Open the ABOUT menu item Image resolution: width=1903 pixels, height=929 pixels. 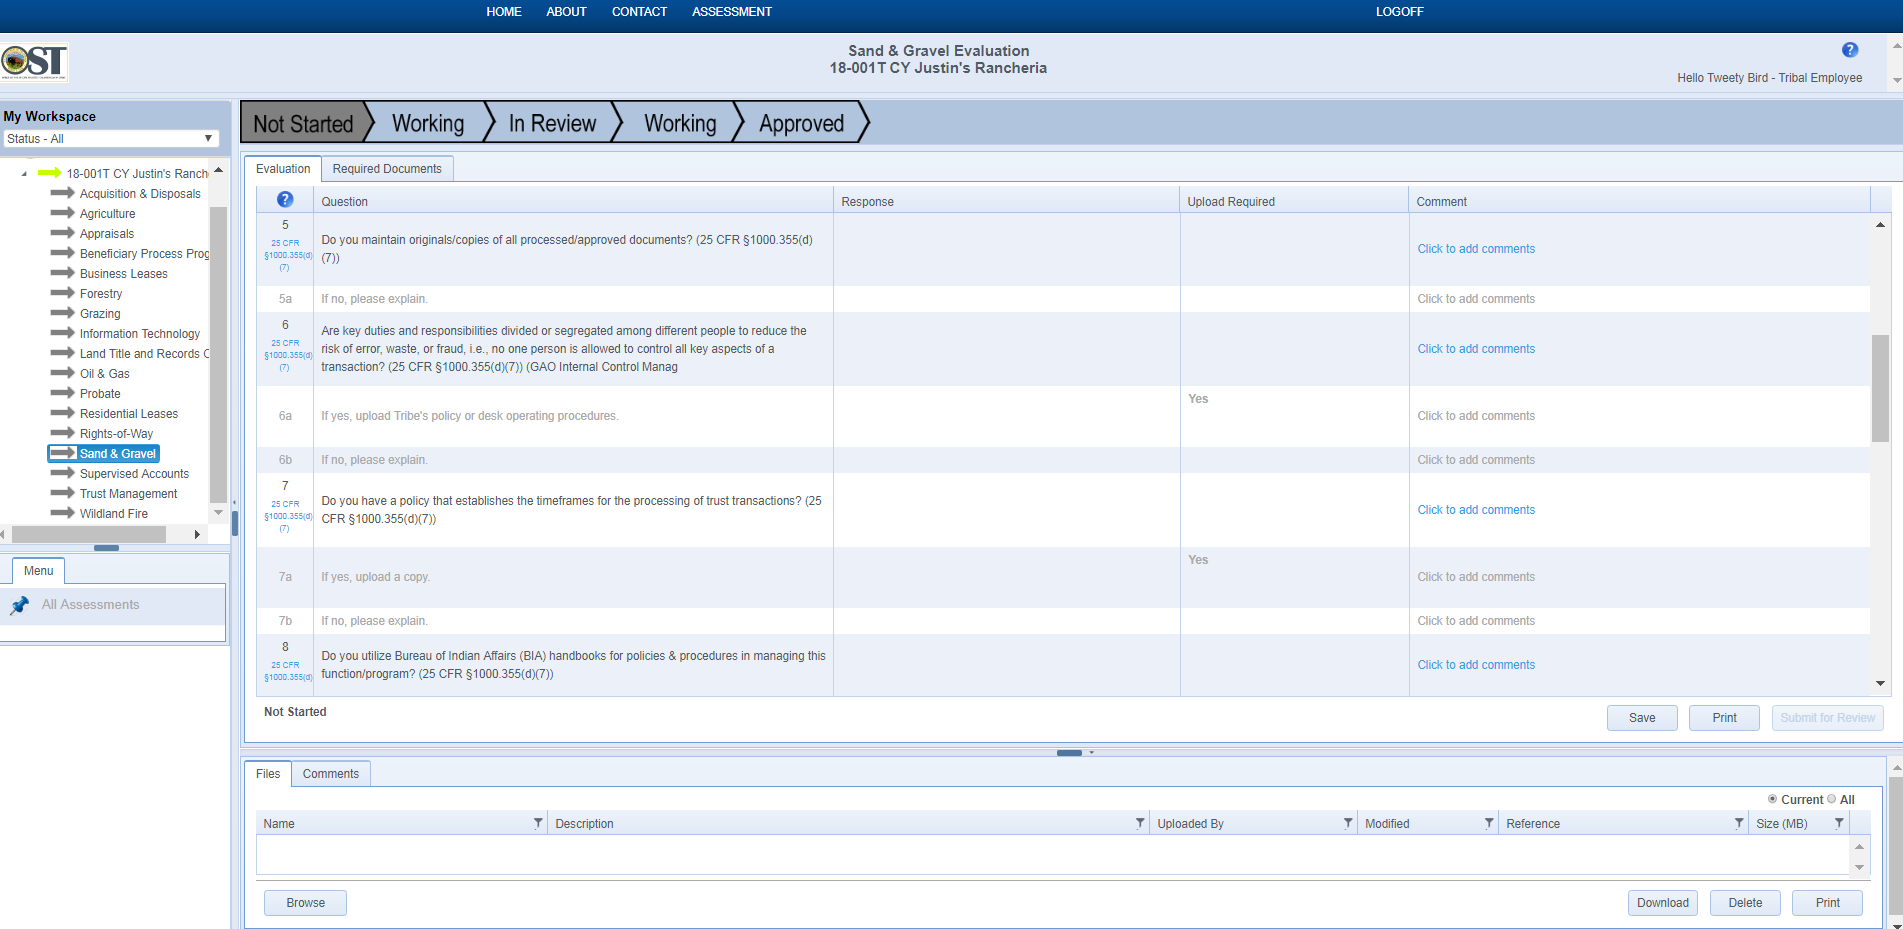point(566,12)
